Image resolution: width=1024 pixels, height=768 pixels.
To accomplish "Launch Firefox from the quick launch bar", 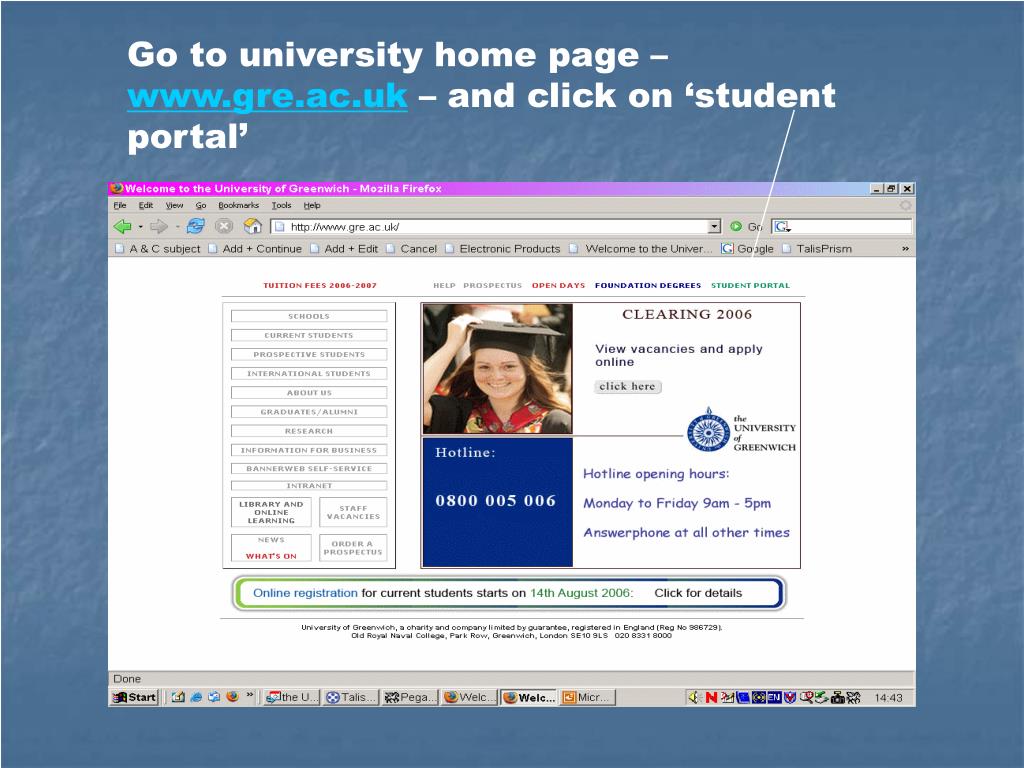I will (x=232, y=697).
